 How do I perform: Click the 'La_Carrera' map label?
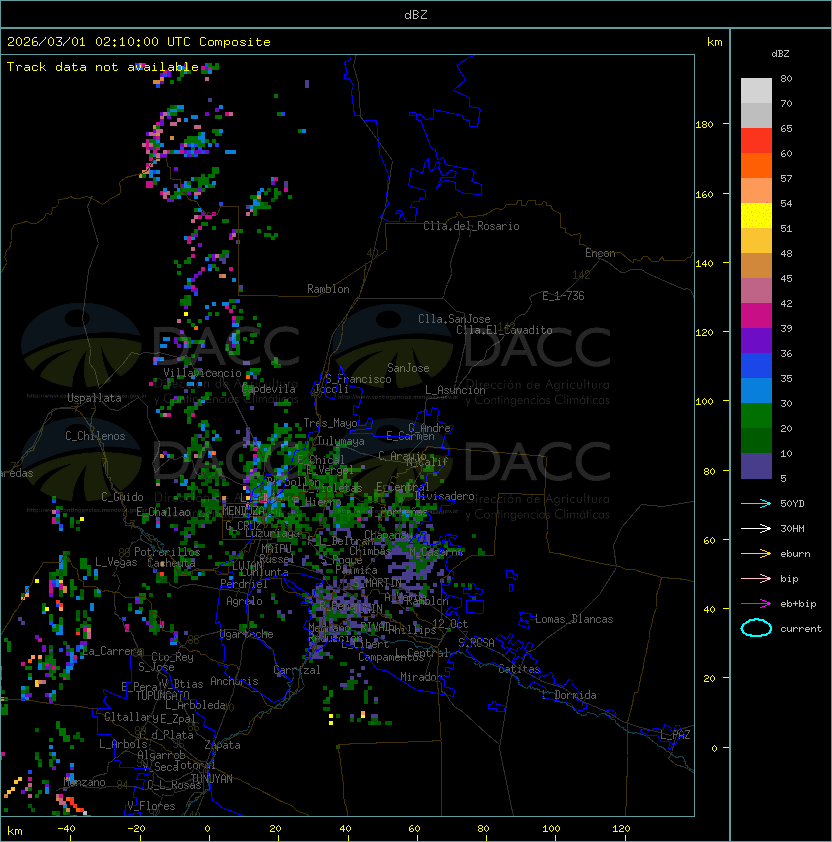pyautogui.click(x=112, y=651)
